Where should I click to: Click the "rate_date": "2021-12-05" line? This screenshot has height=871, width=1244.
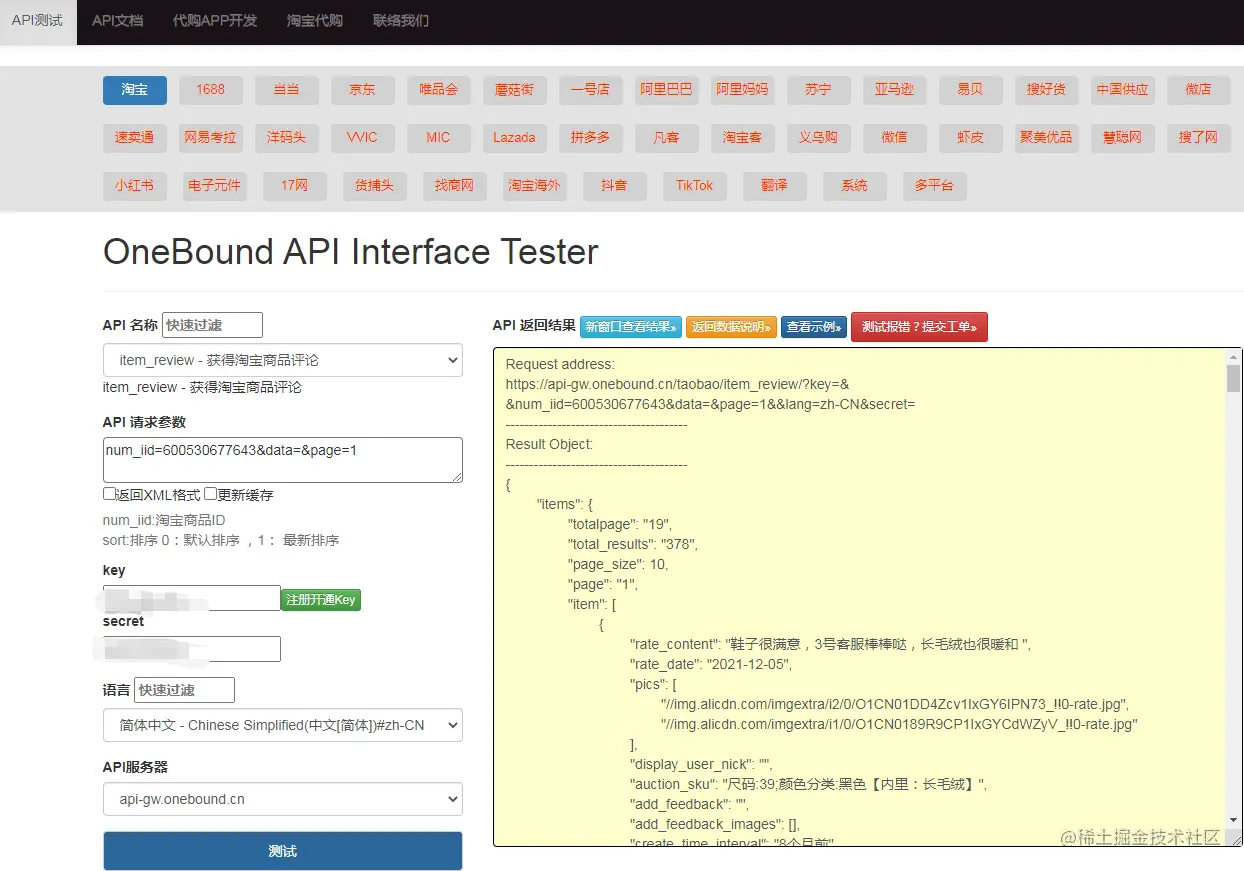[710, 664]
